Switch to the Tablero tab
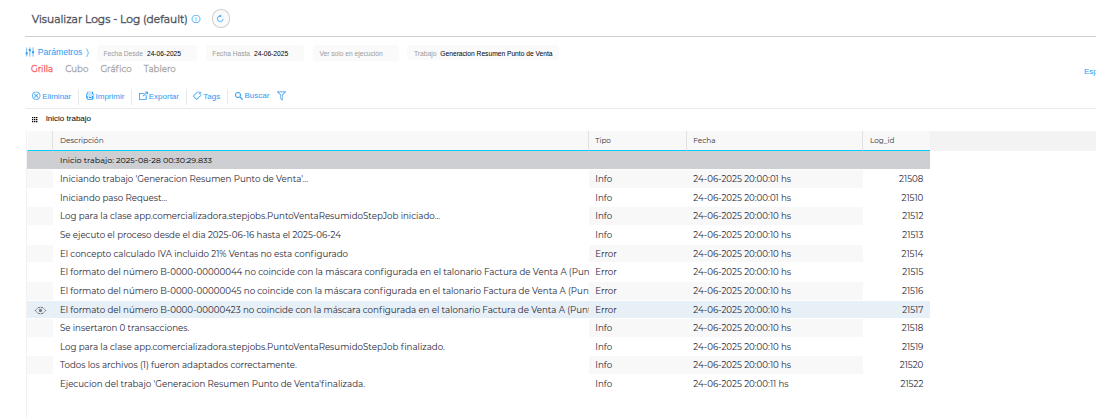 [x=159, y=69]
